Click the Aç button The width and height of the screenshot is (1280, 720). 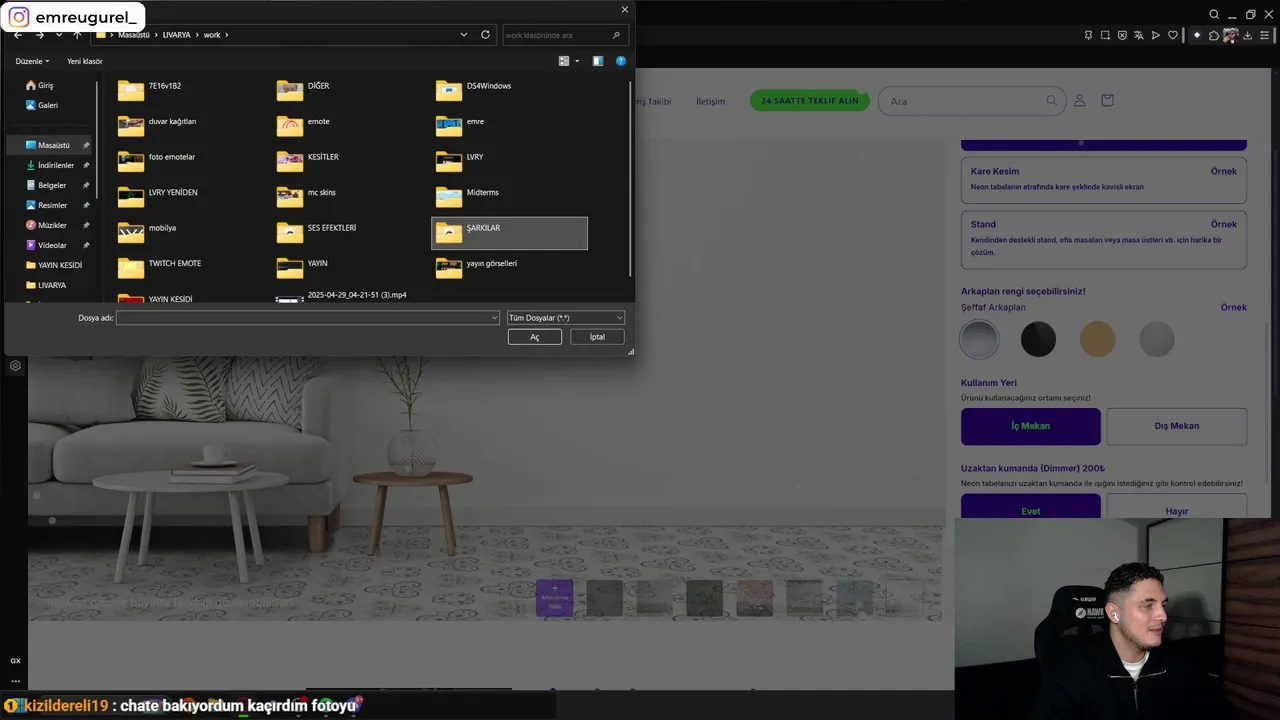point(534,337)
